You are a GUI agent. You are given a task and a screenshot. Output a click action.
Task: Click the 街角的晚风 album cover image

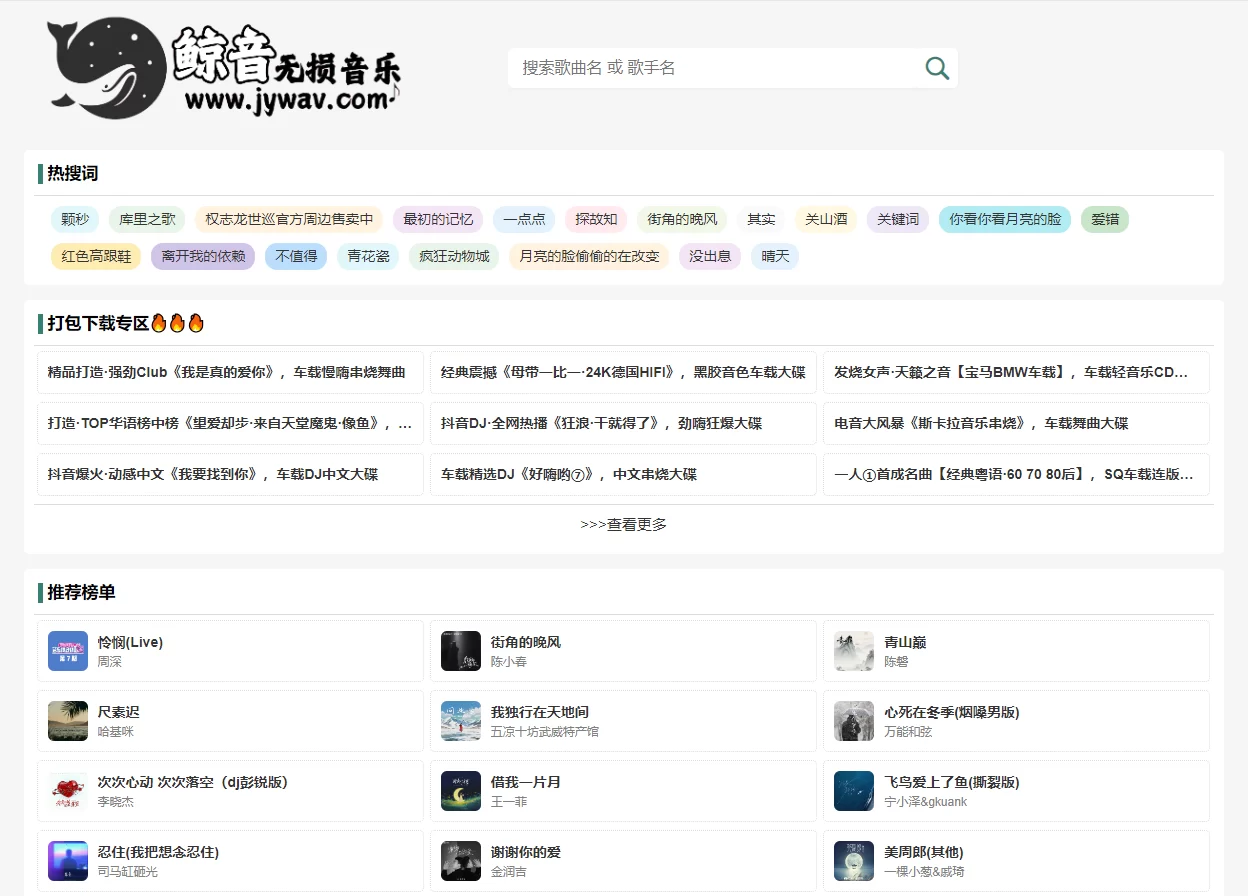[x=460, y=650]
